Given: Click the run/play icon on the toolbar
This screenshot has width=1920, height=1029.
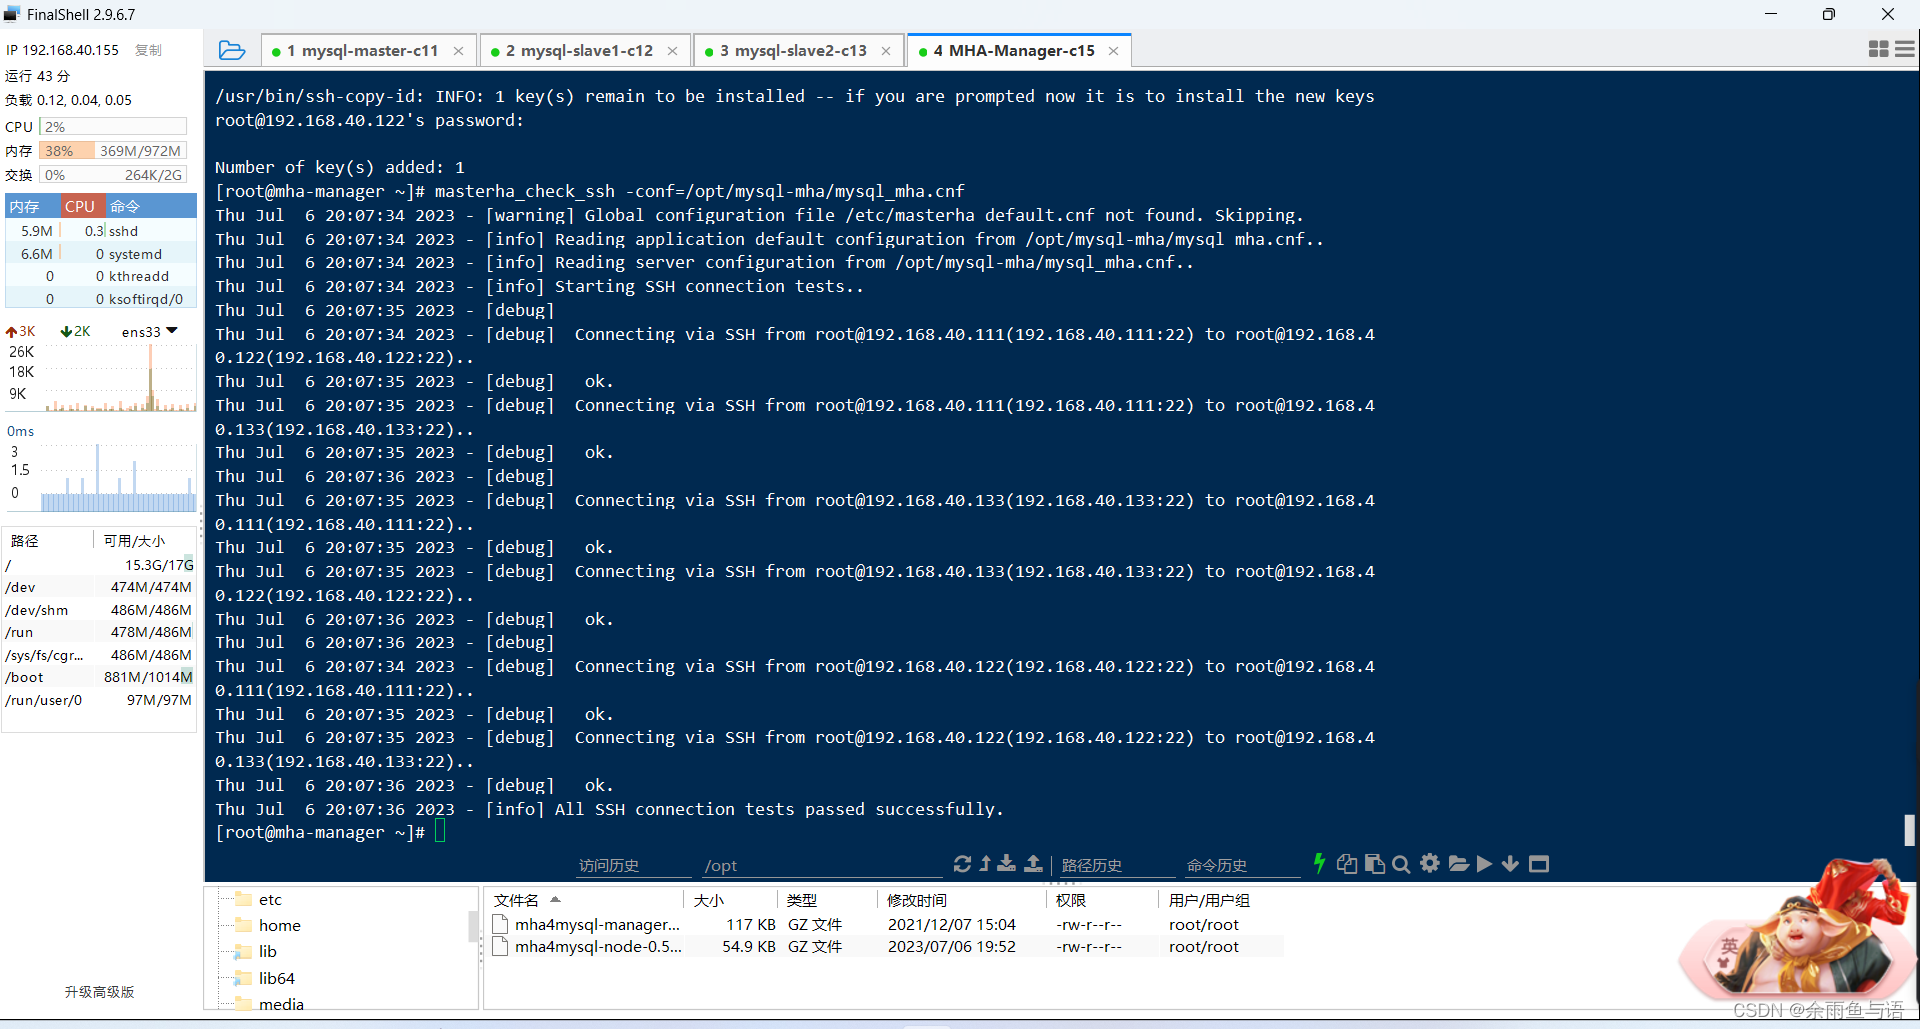Looking at the screenshot, I should coord(1484,863).
